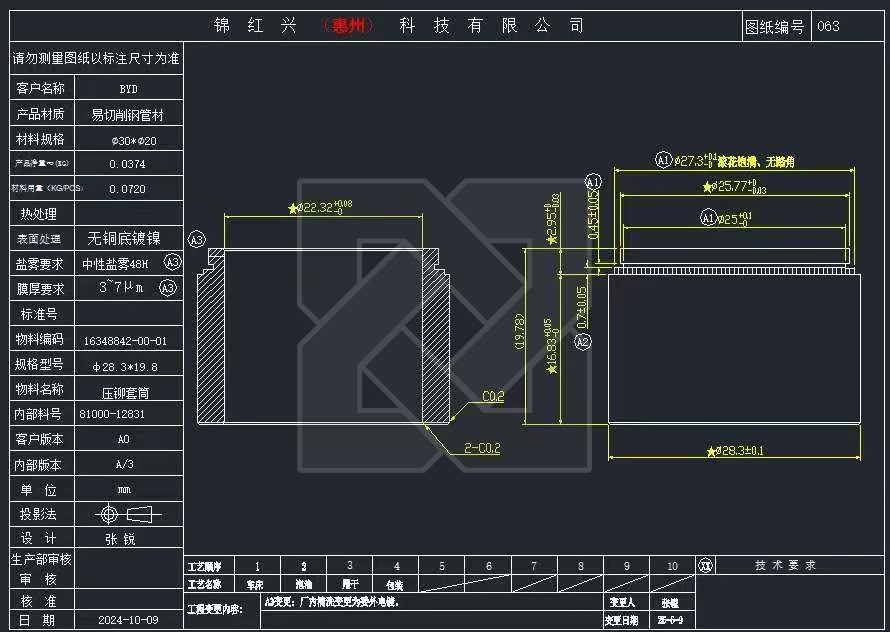Select the A1 balloon next to ø27.3

663,160
